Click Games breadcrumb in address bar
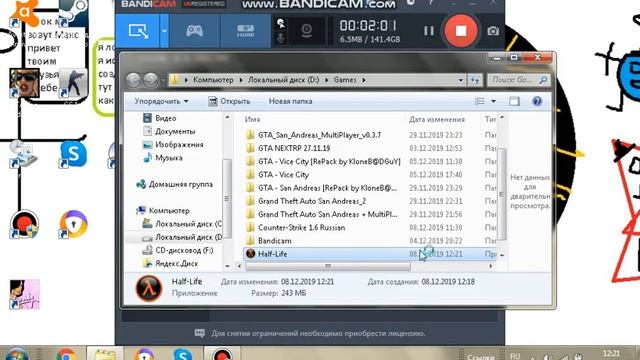640x360 pixels. (345, 80)
